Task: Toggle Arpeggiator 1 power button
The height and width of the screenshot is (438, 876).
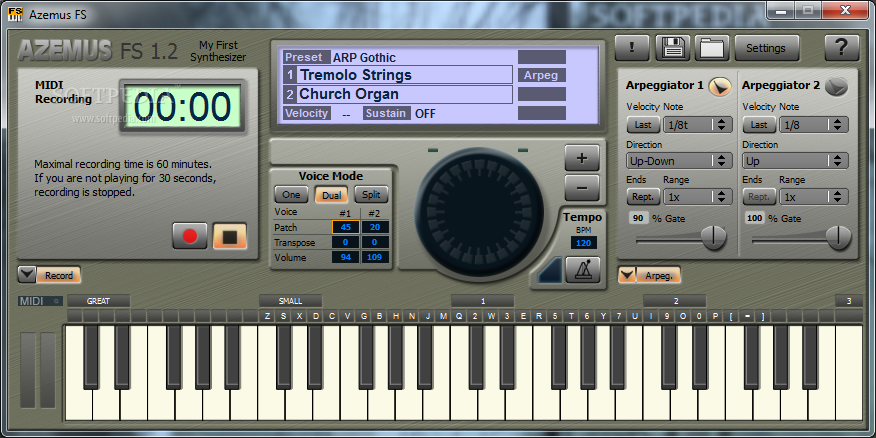Action: [720, 86]
